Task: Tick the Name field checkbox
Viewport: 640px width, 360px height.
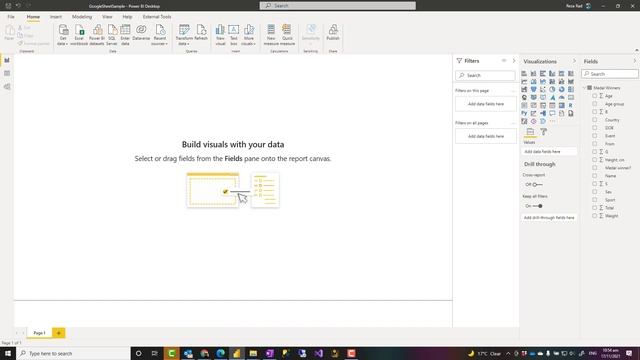Action: pyautogui.click(x=595, y=176)
